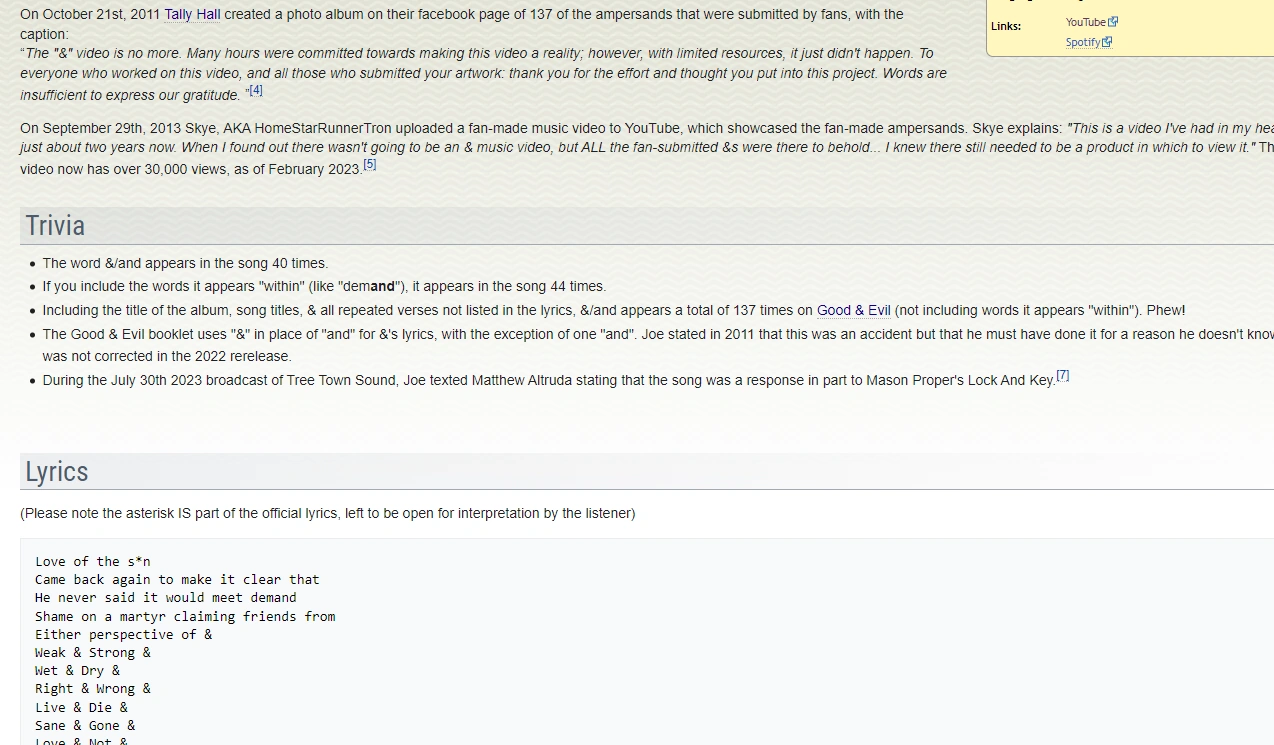Open the Tally Hall wiki link
Image resolution: width=1274 pixels, height=745 pixels.
[192, 14]
